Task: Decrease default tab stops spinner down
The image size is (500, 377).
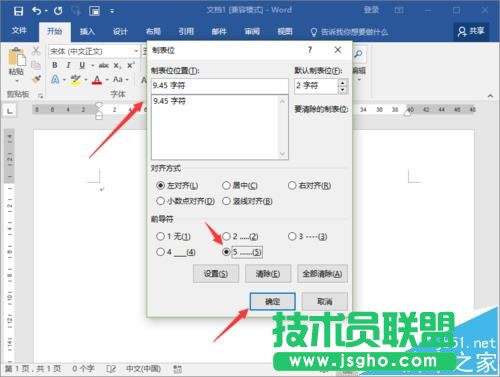Action: pos(343,90)
